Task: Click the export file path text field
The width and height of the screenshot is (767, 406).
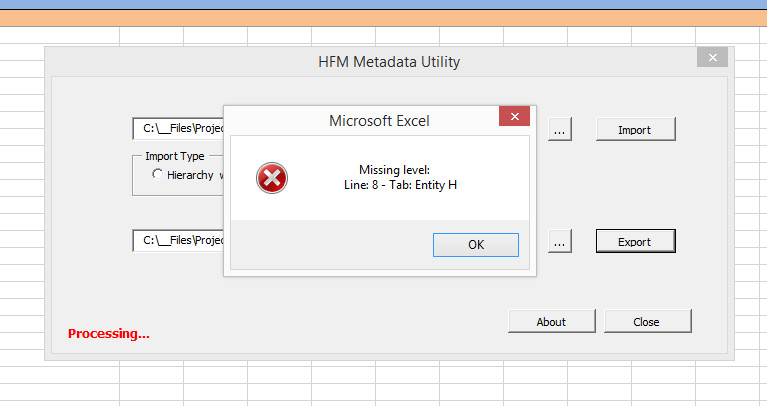Action: (x=178, y=241)
